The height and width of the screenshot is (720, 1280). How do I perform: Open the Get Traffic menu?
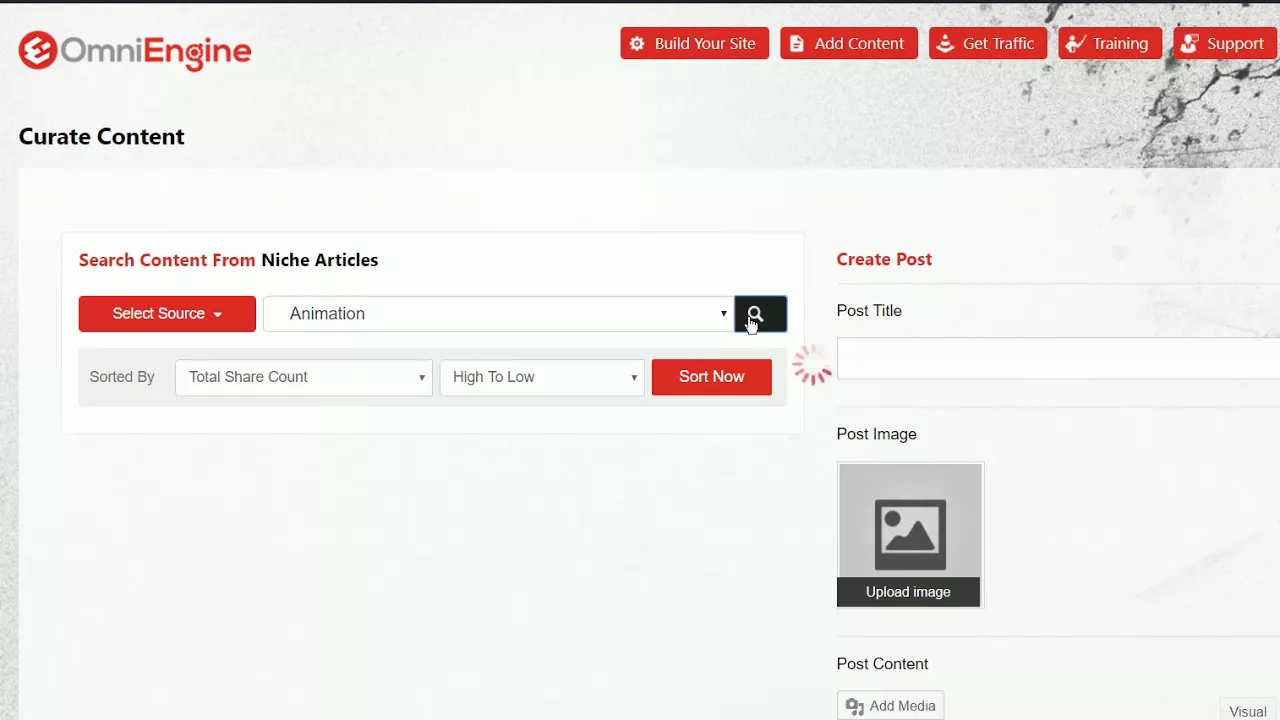[987, 43]
